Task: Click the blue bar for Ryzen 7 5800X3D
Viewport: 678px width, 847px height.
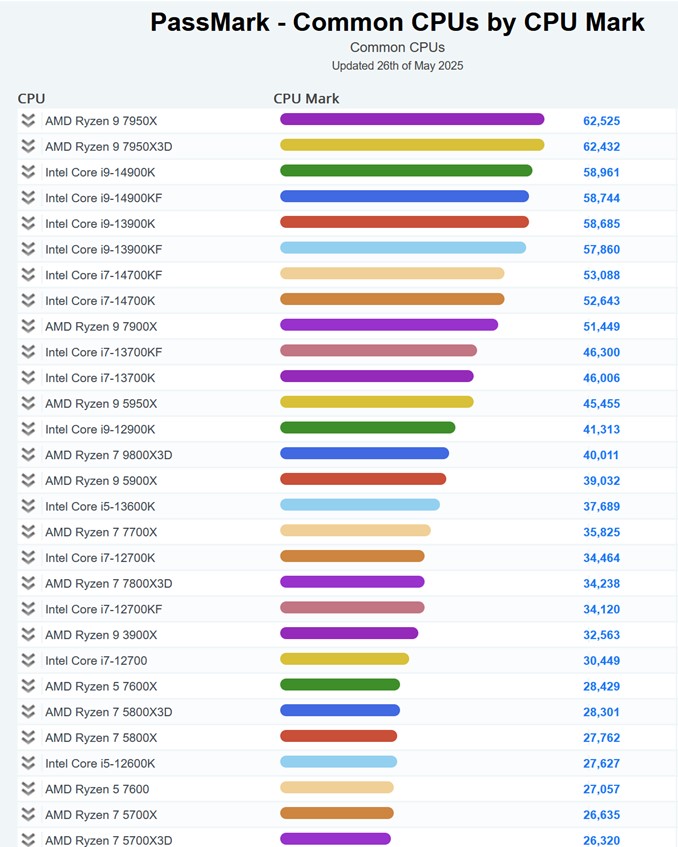Action: pyautogui.click(x=340, y=710)
